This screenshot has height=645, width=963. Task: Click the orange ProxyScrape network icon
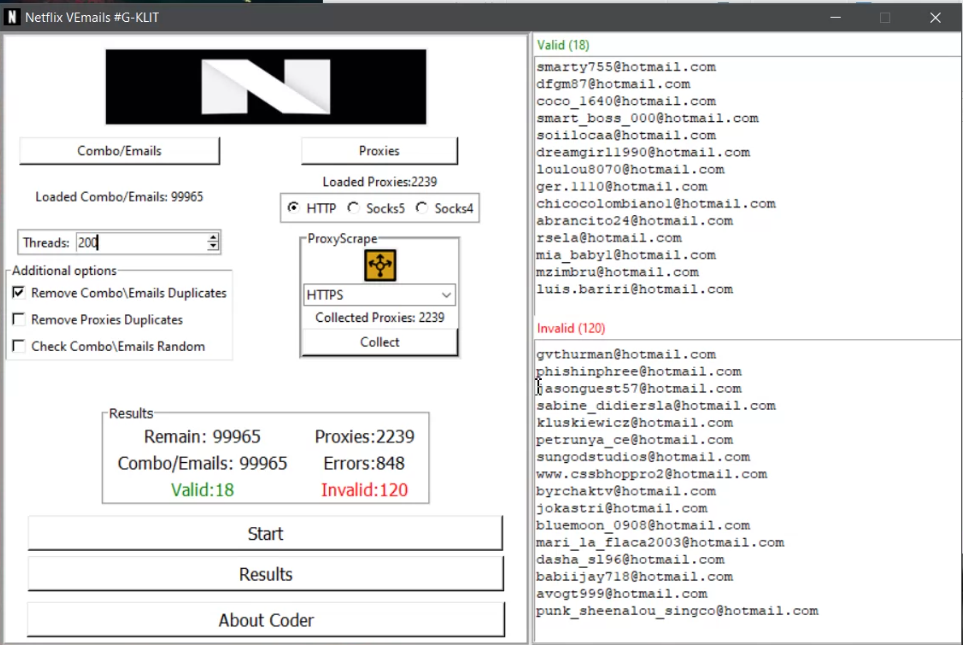[380, 265]
